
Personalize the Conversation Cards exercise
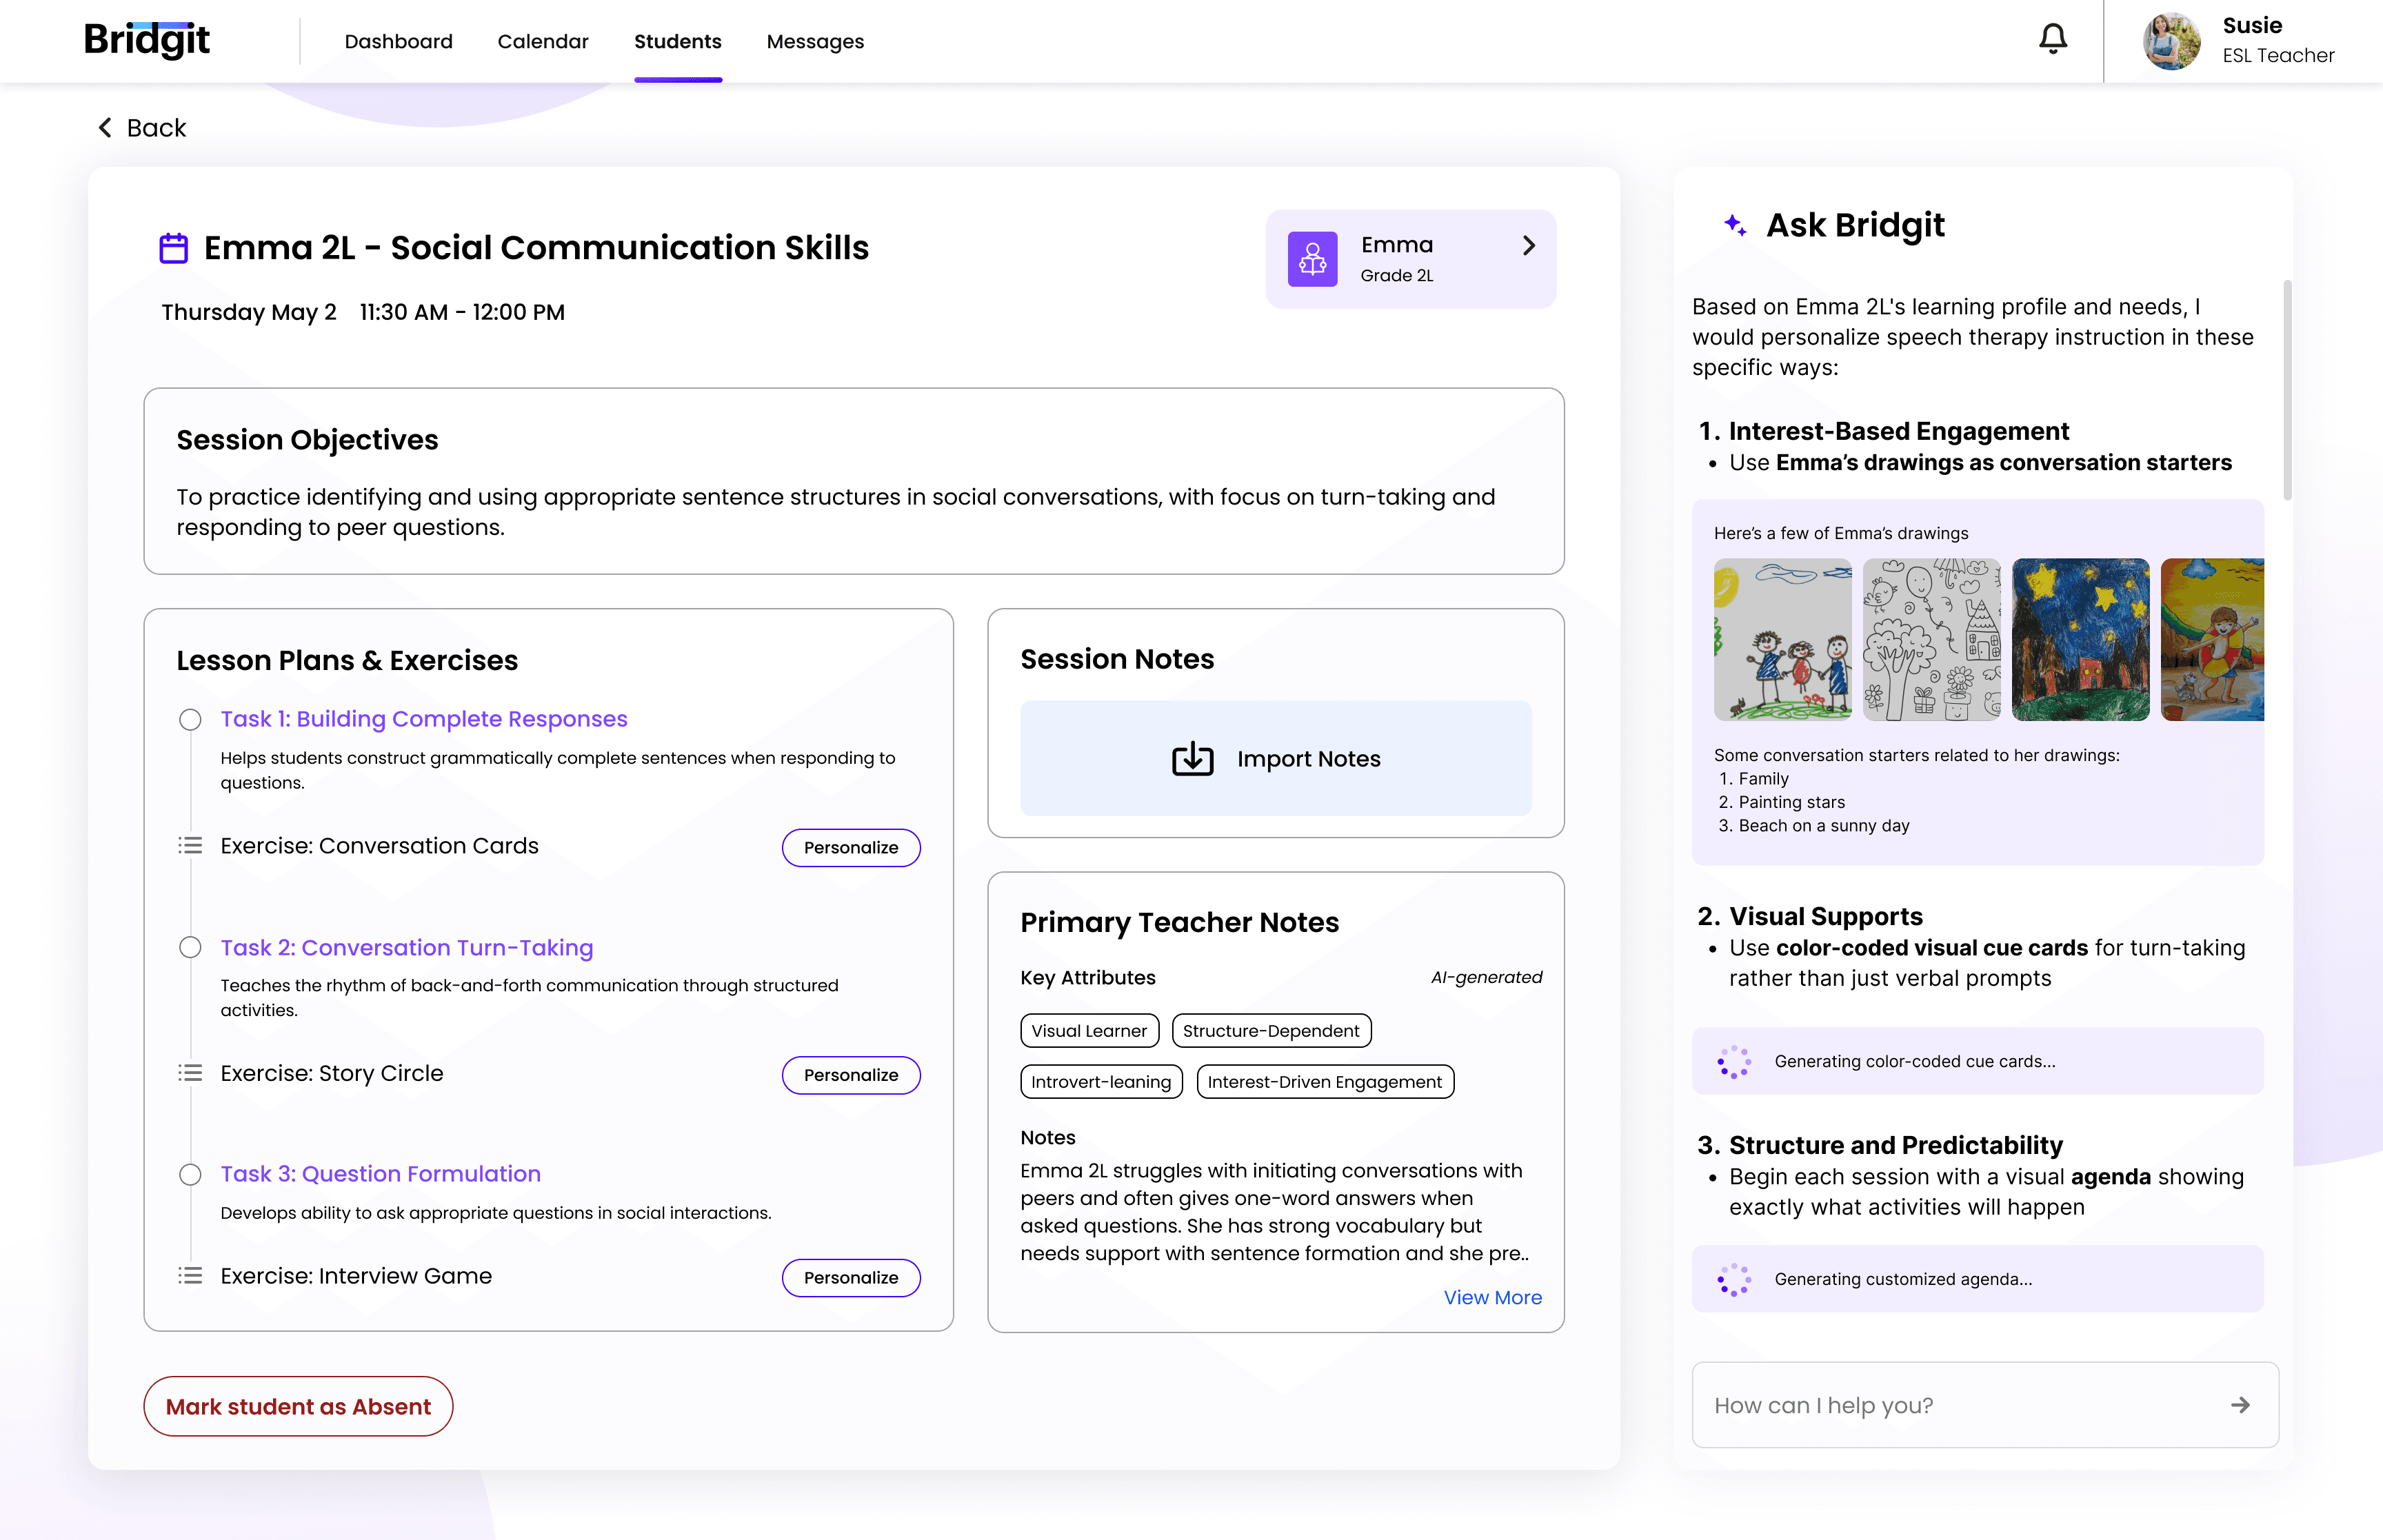click(x=851, y=848)
